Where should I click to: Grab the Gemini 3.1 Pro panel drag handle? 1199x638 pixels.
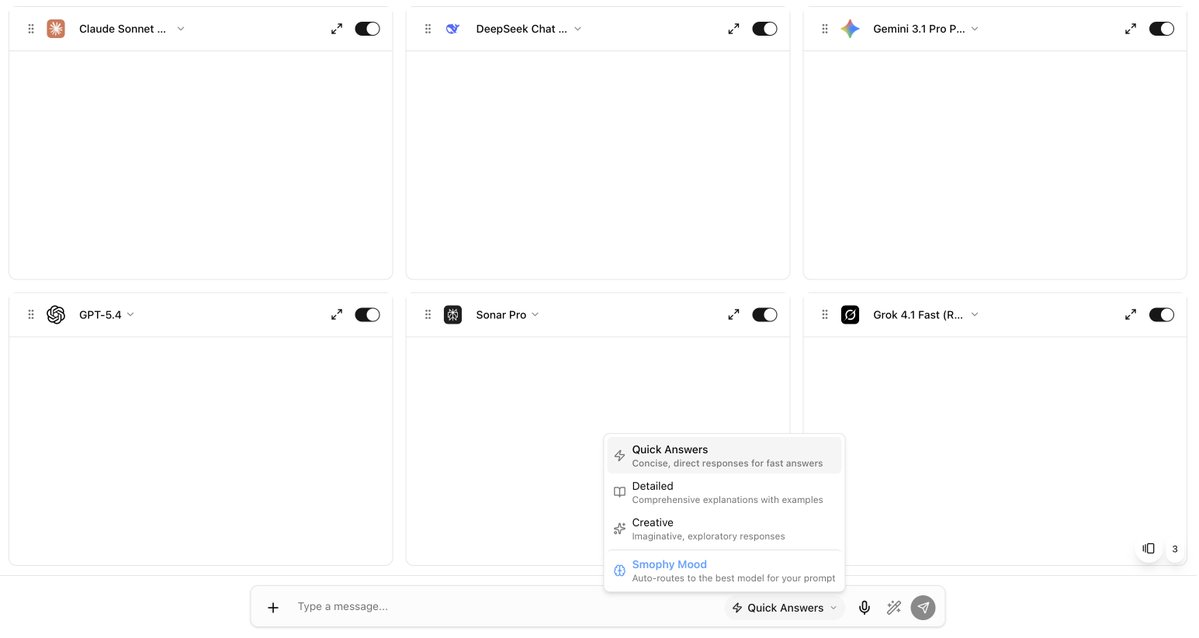click(x=824, y=29)
